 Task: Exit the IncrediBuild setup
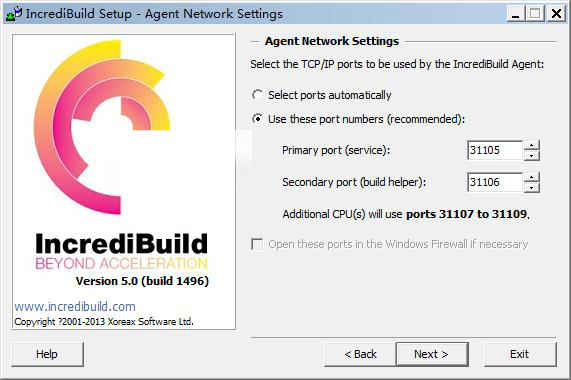(520, 354)
